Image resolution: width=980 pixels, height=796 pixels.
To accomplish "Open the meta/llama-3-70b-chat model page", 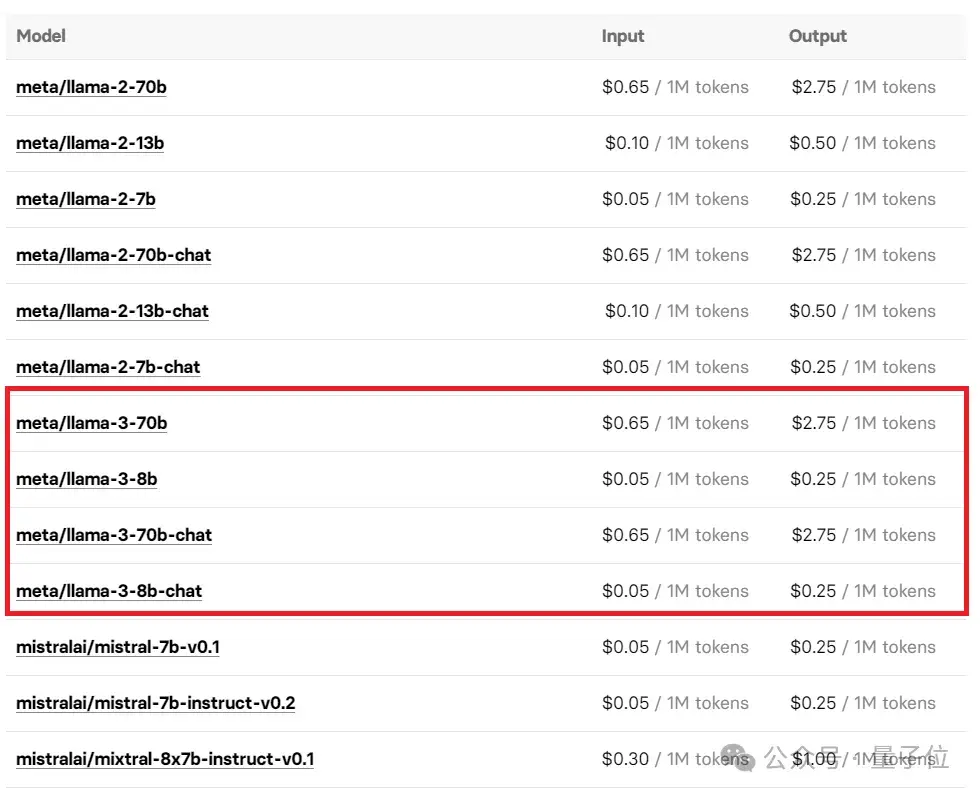I will point(114,535).
